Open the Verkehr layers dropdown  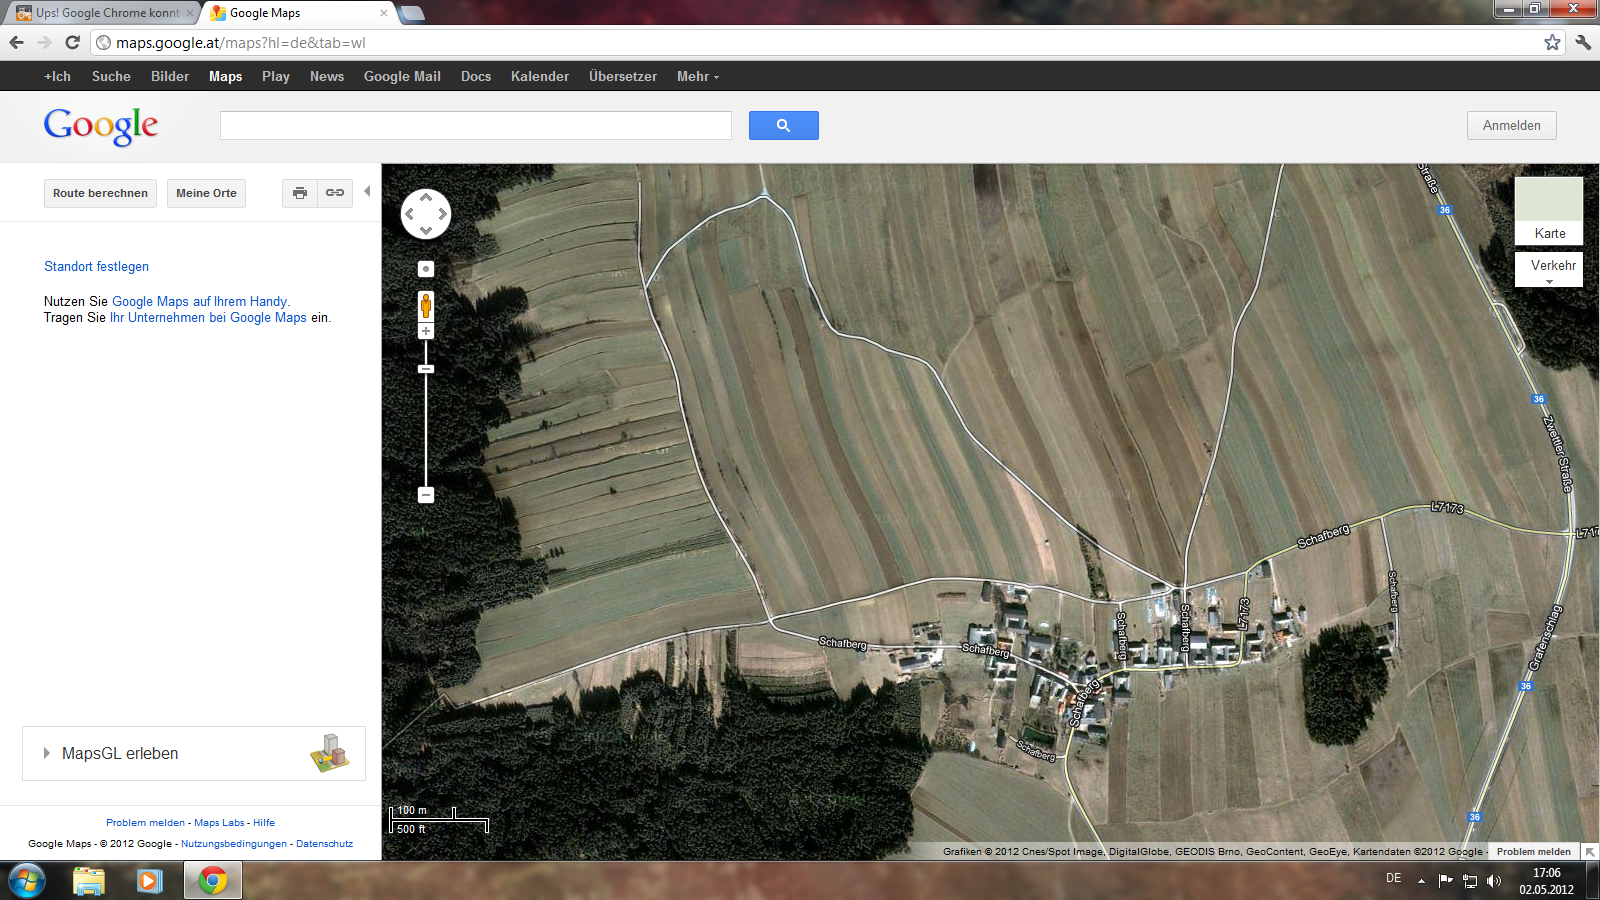click(1549, 269)
